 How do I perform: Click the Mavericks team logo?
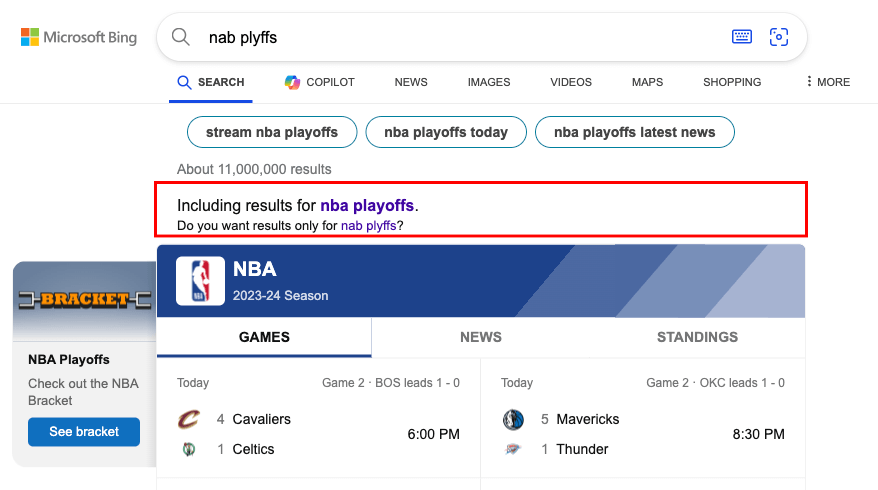click(x=513, y=419)
